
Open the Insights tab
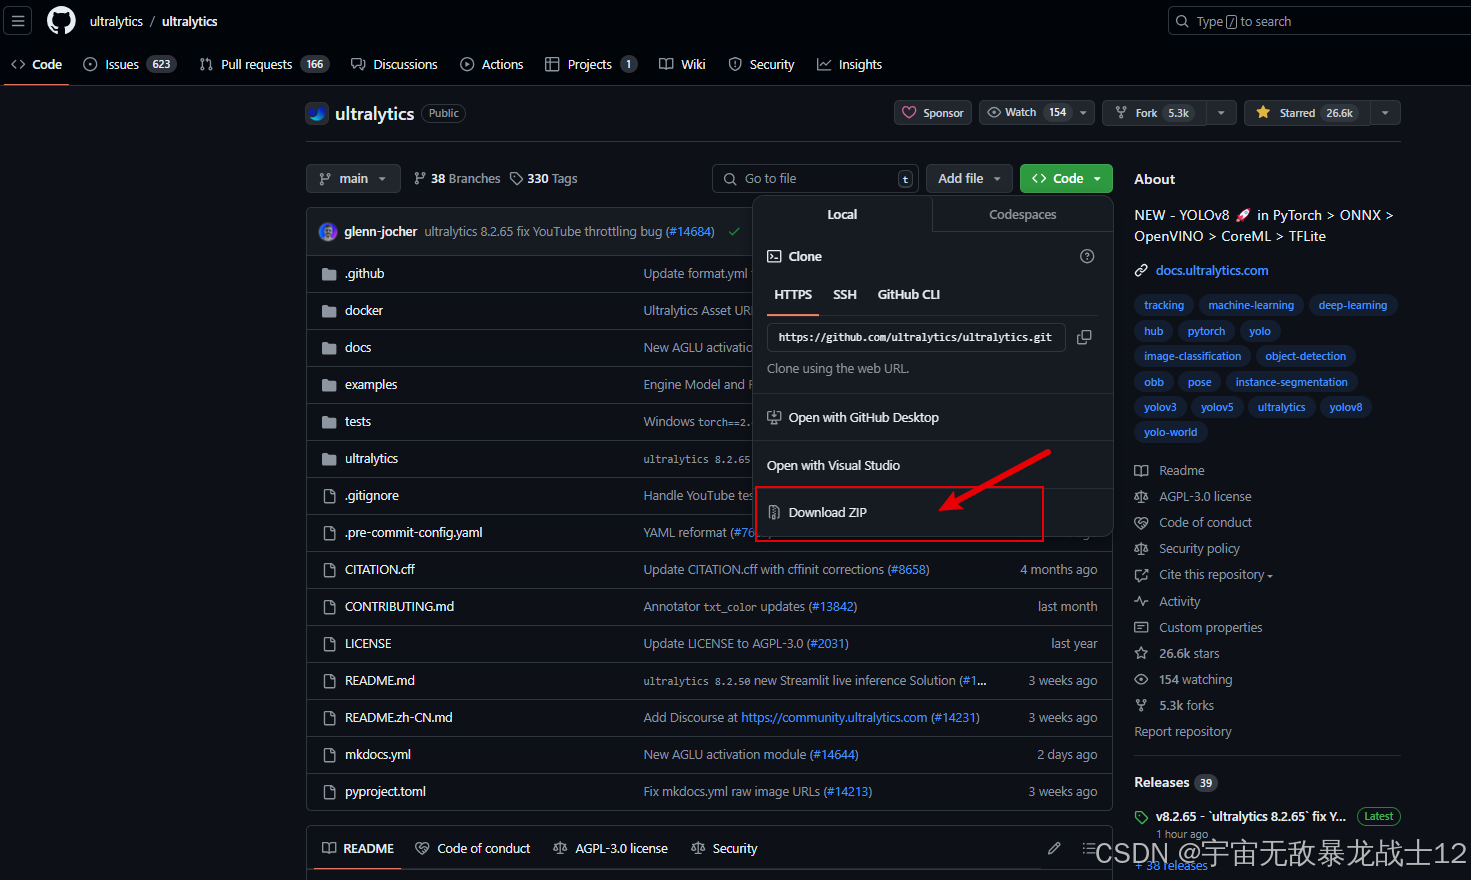(x=849, y=65)
